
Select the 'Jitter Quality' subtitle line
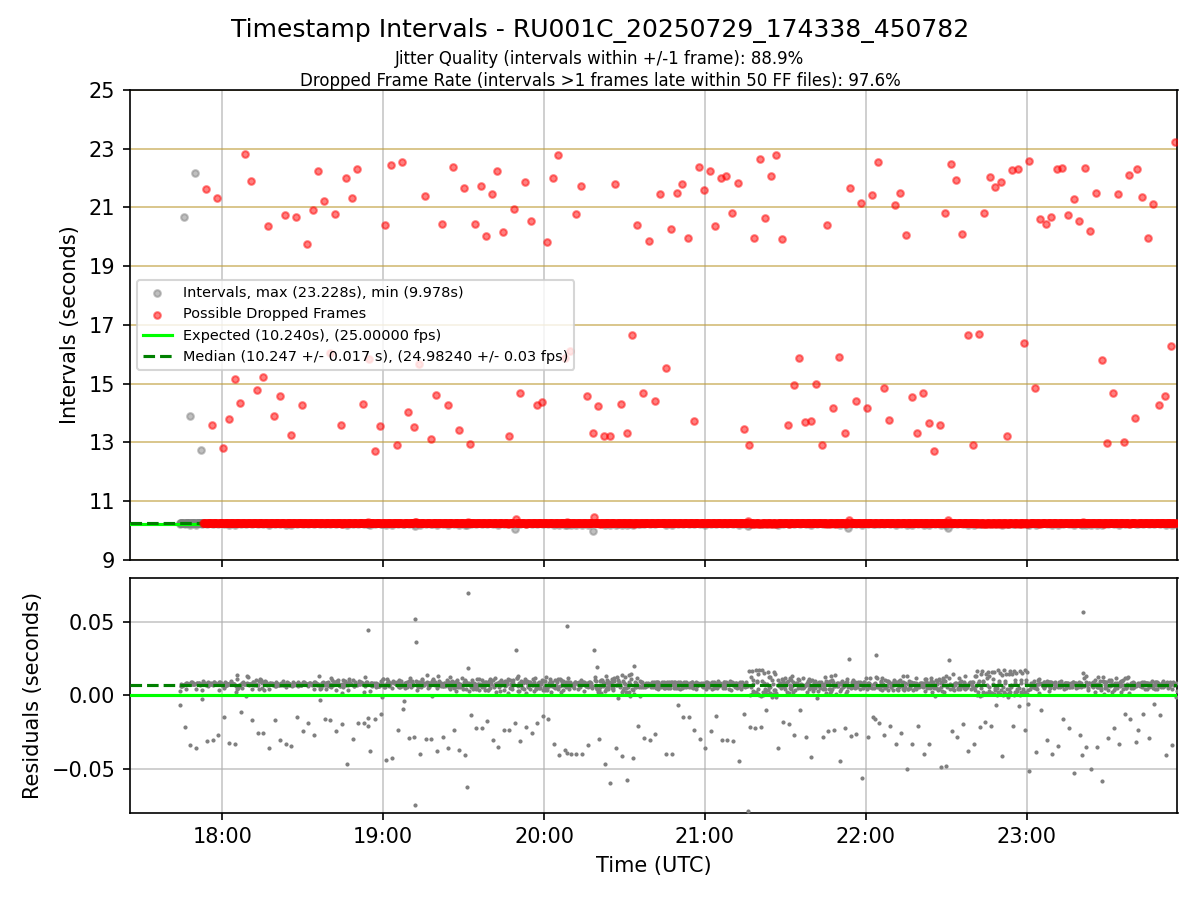click(599, 58)
